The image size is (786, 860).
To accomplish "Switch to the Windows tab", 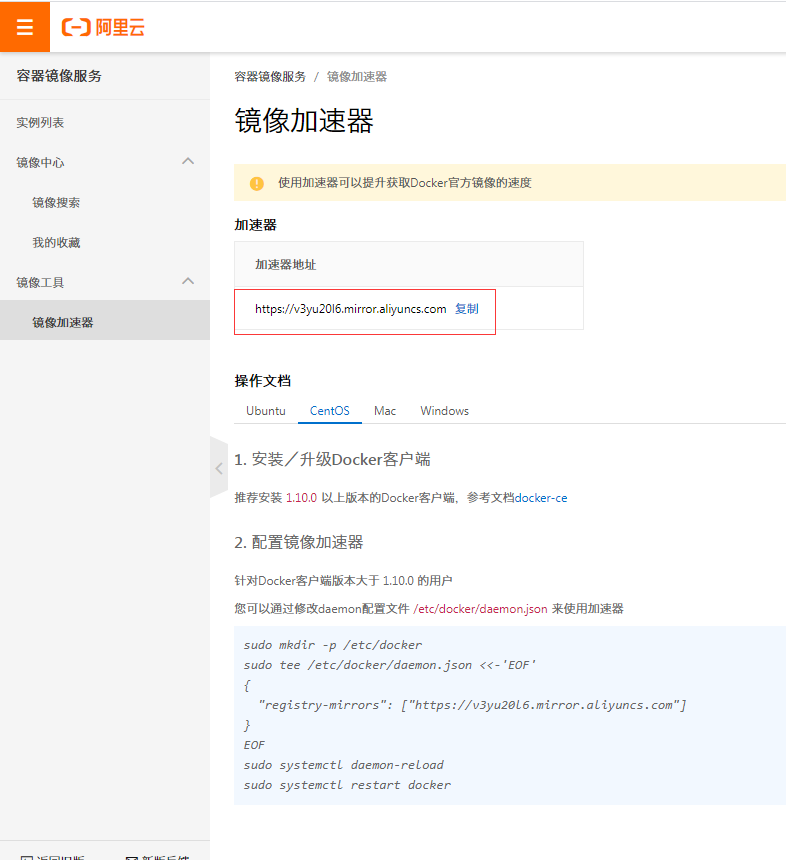I will pyautogui.click(x=444, y=411).
